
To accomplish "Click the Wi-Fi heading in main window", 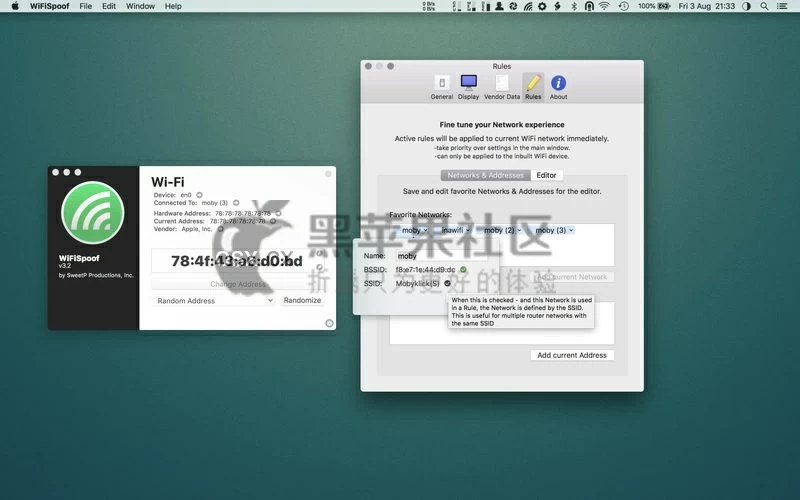I will click(x=168, y=182).
